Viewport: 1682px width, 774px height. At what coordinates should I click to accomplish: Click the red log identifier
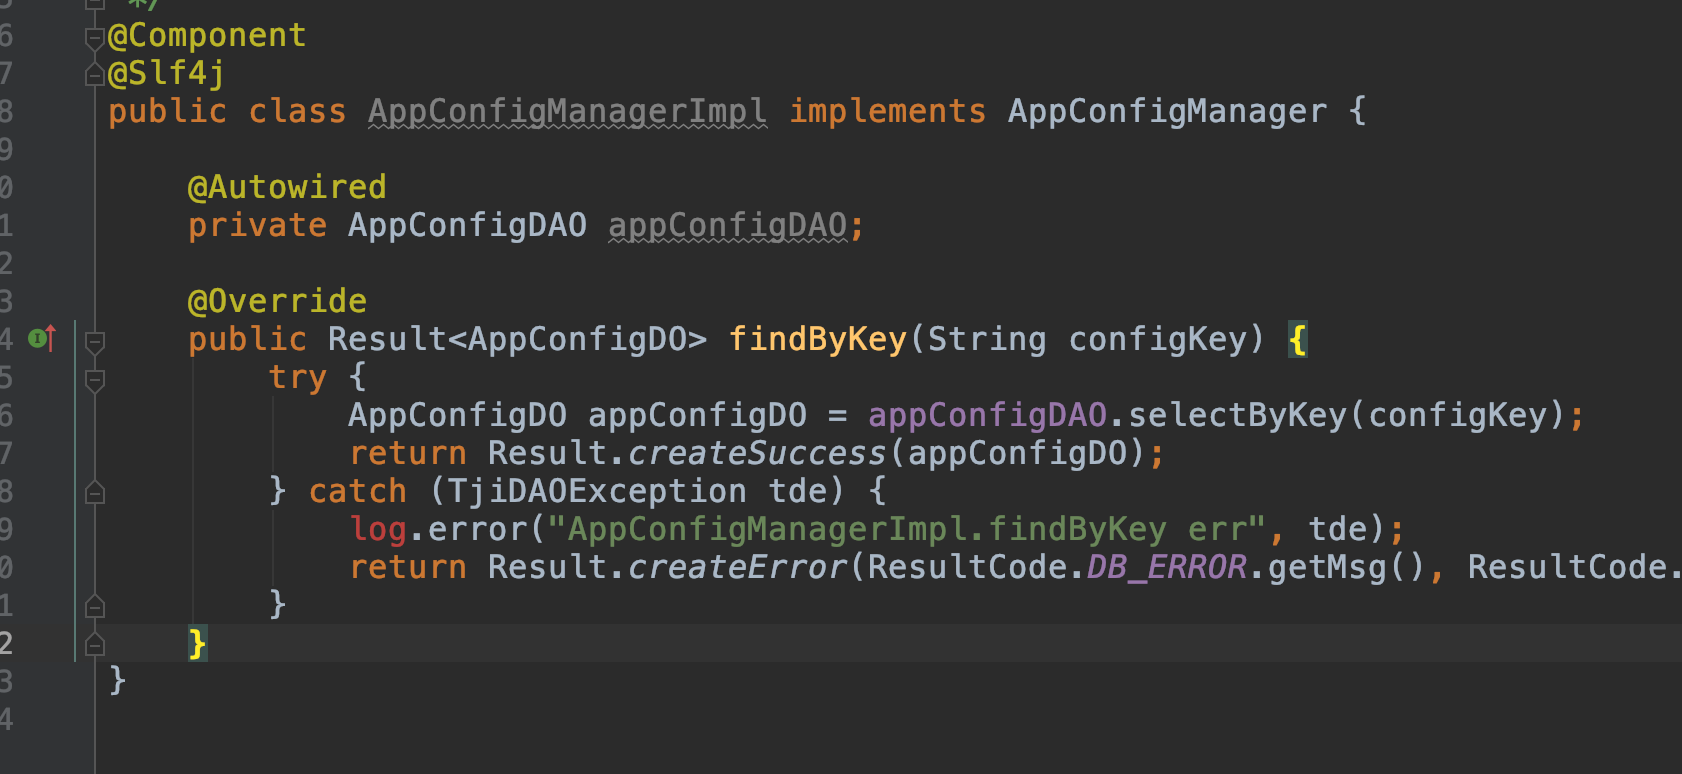click(x=377, y=529)
